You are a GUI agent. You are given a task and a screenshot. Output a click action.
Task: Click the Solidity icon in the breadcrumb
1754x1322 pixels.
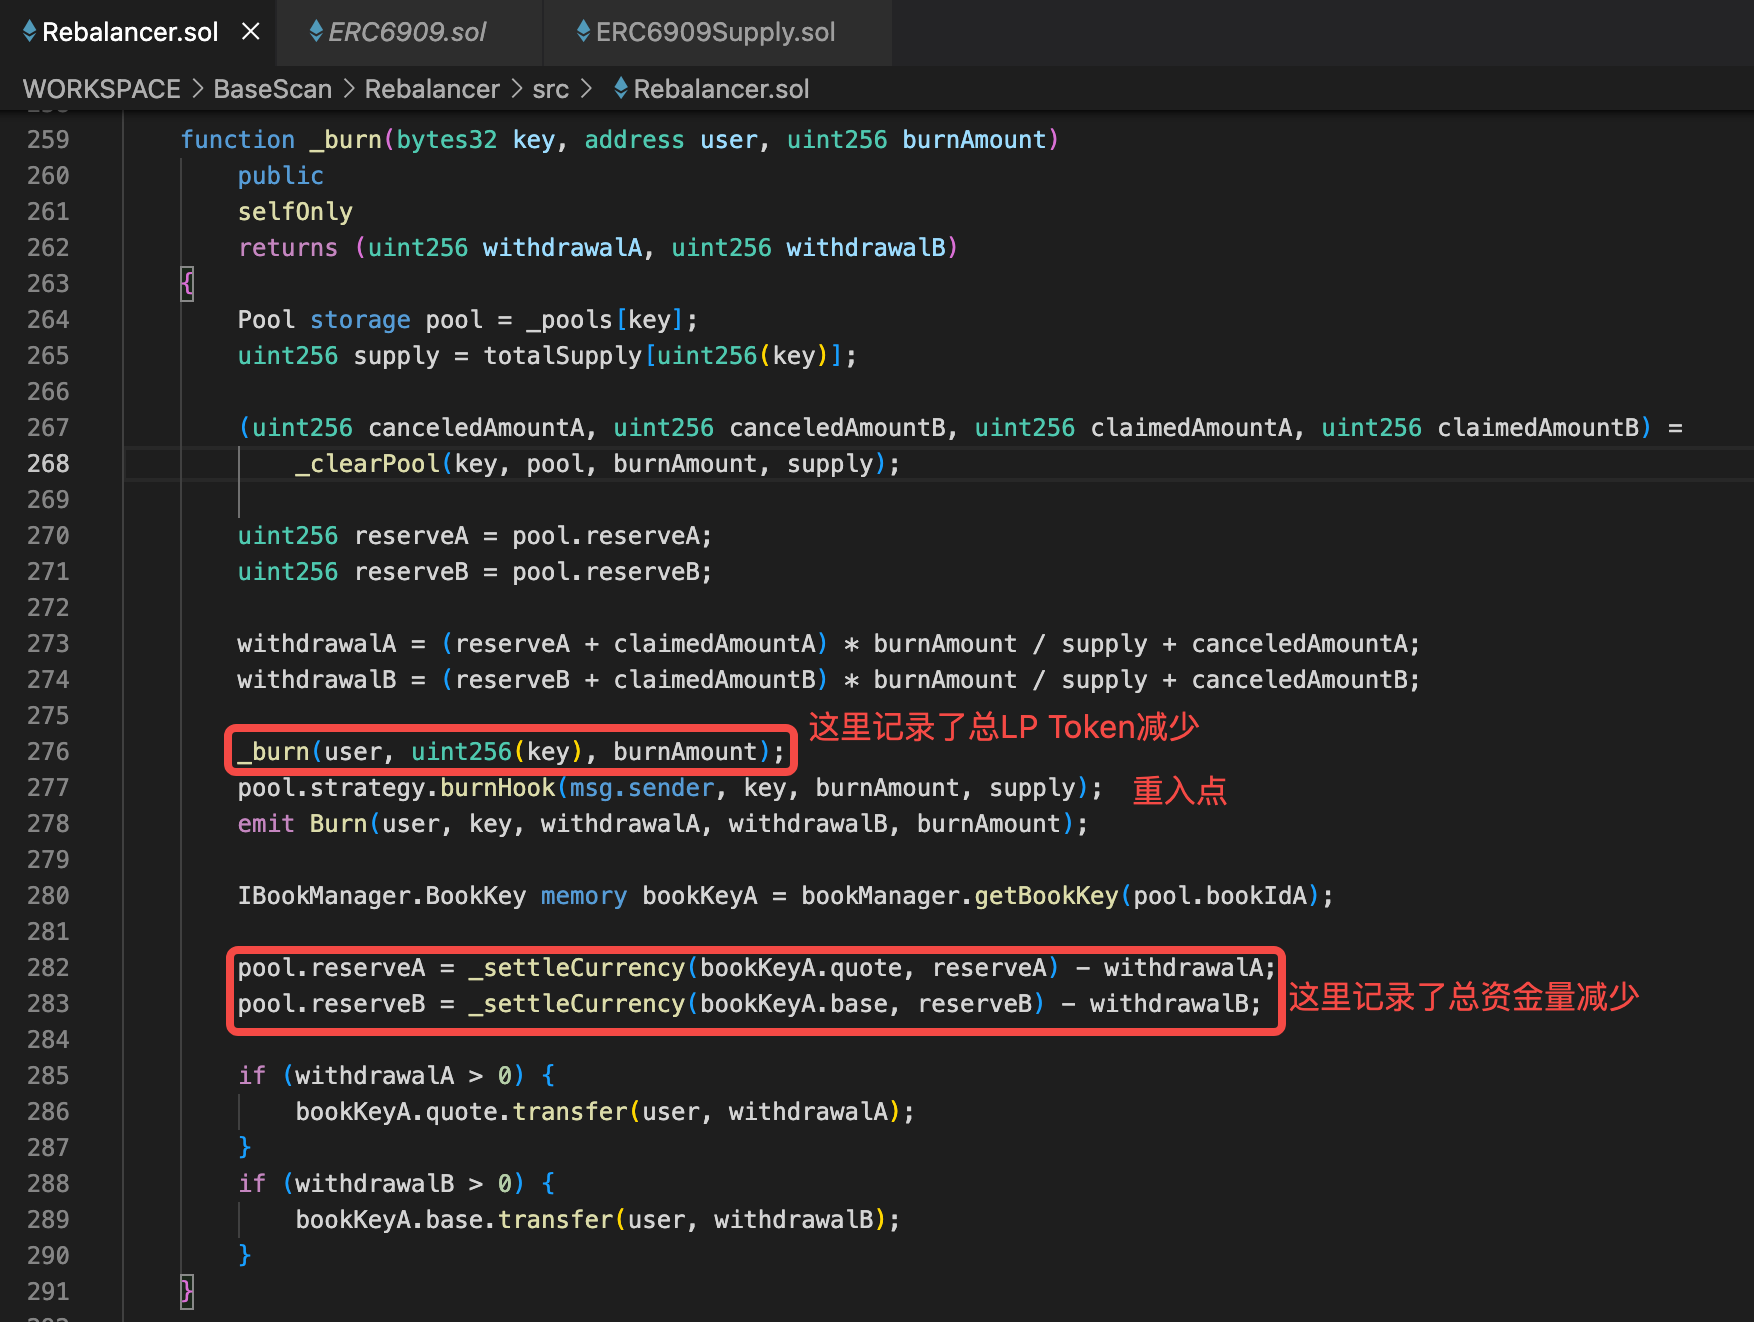click(x=621, y=89)
